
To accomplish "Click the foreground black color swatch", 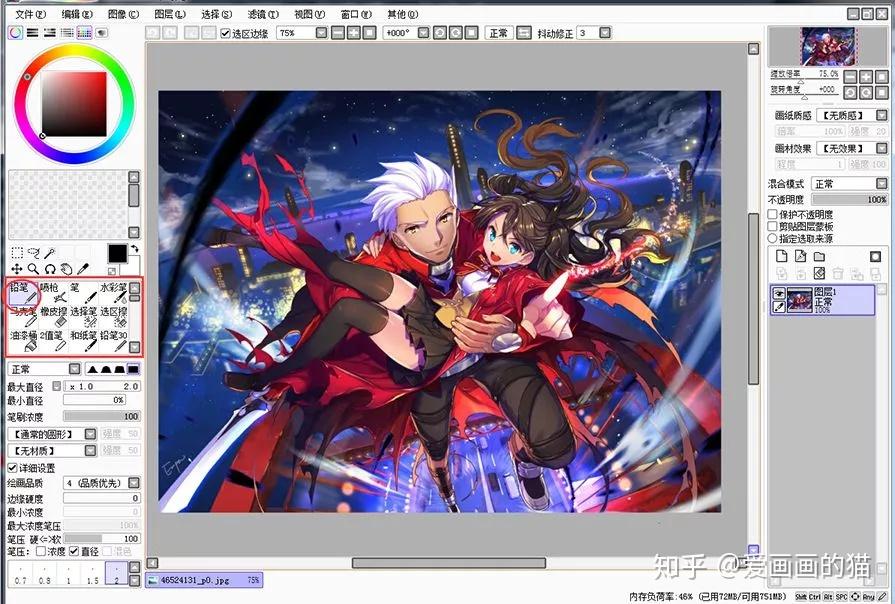I will click(x=117, y=253).
